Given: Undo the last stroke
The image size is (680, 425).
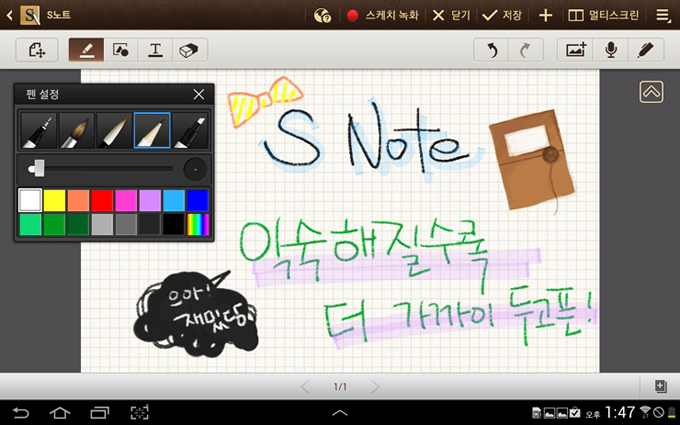Looking at the screenshot, I should pos(491,50).
